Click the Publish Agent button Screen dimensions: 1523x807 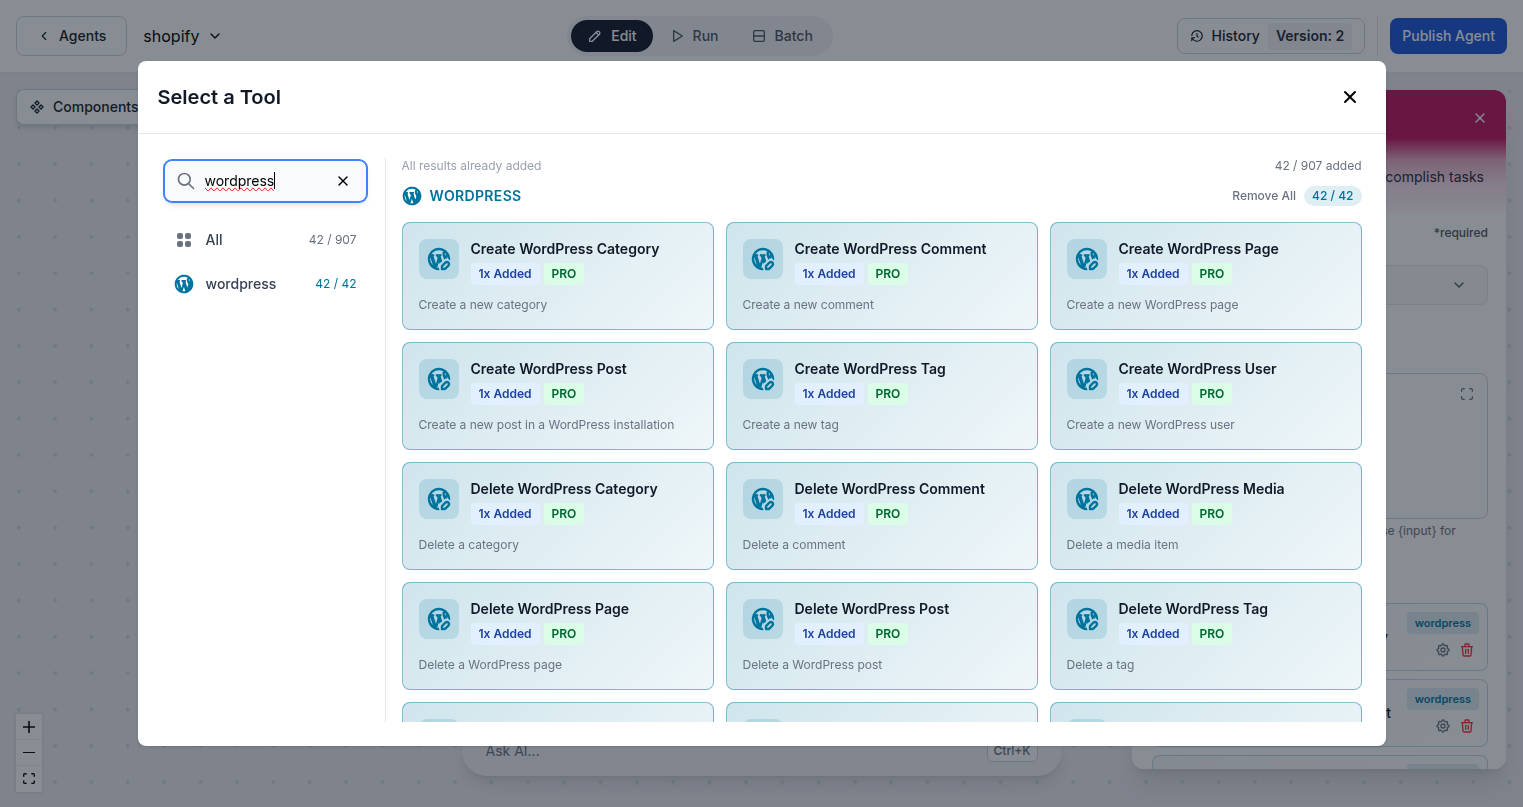pos(1448,35)
